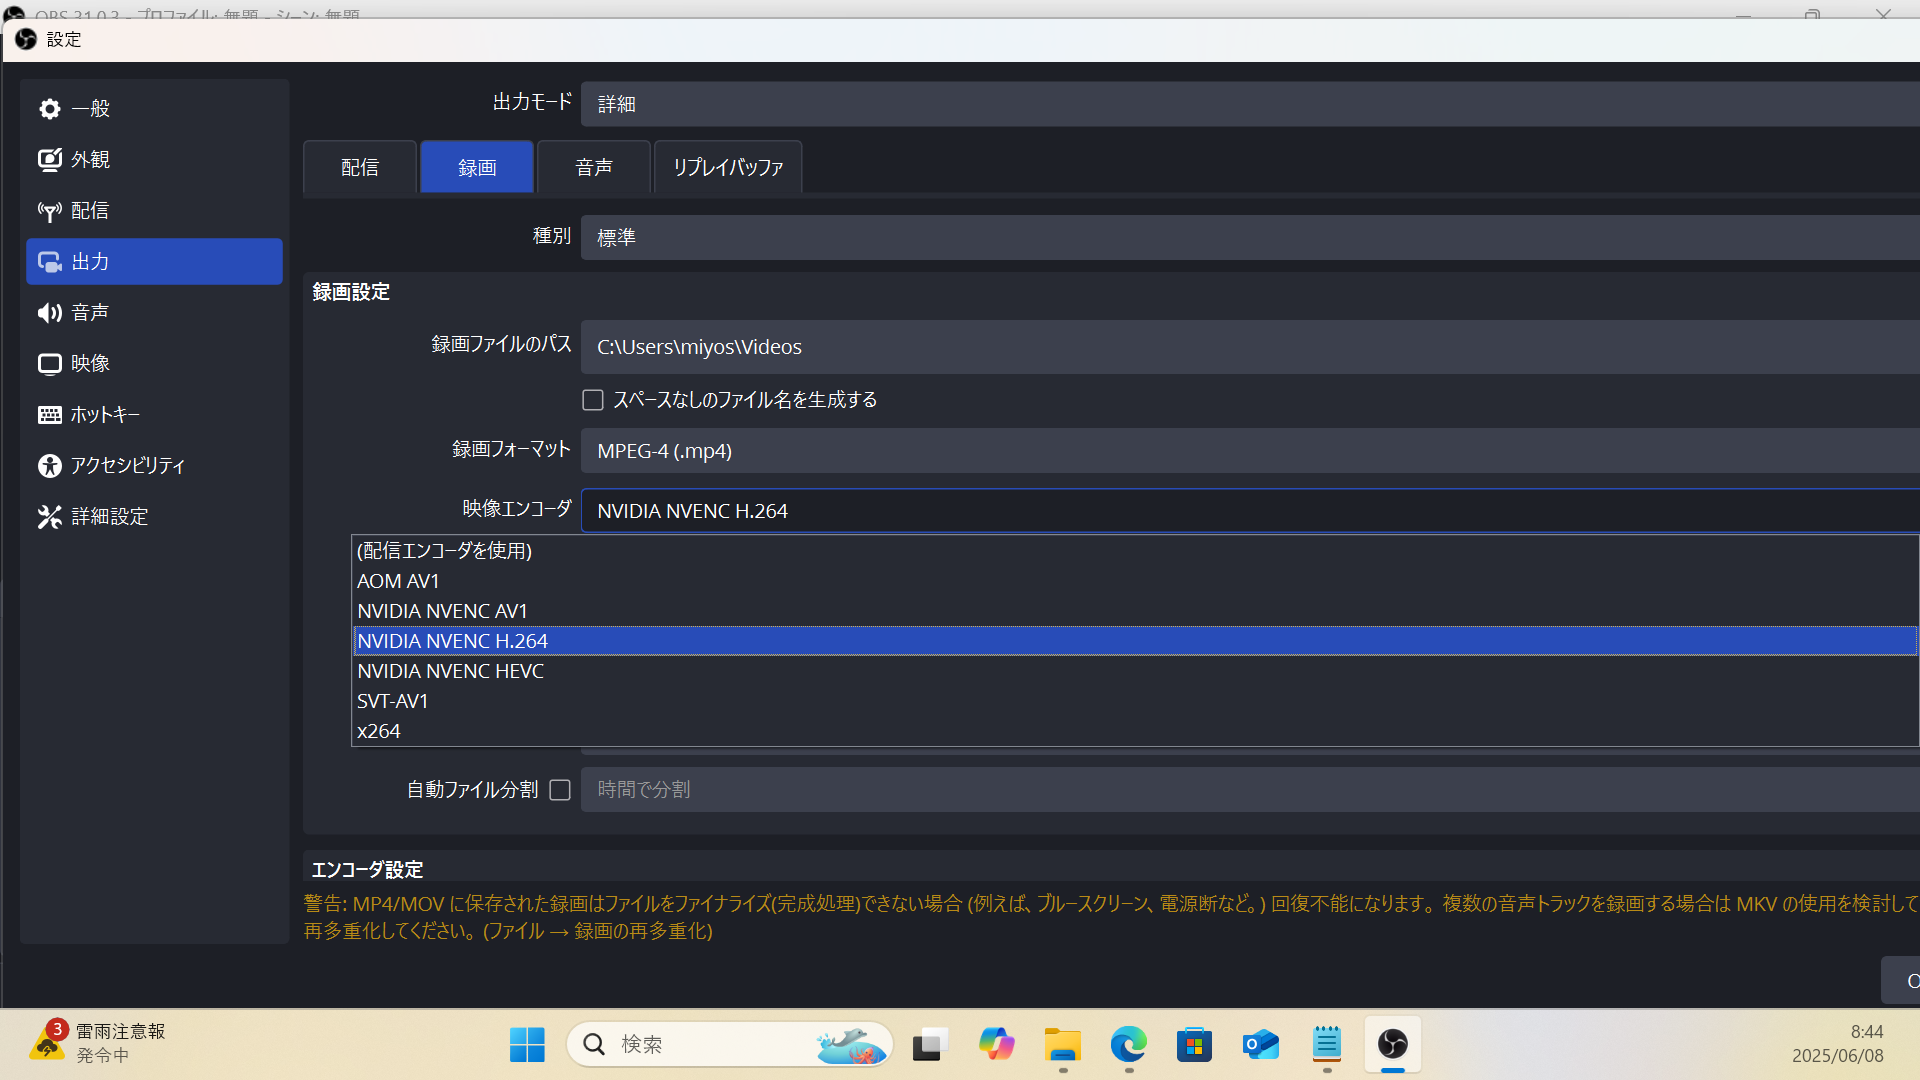
Task: Switch to the 録画 tab
Action: click(477, 167)
